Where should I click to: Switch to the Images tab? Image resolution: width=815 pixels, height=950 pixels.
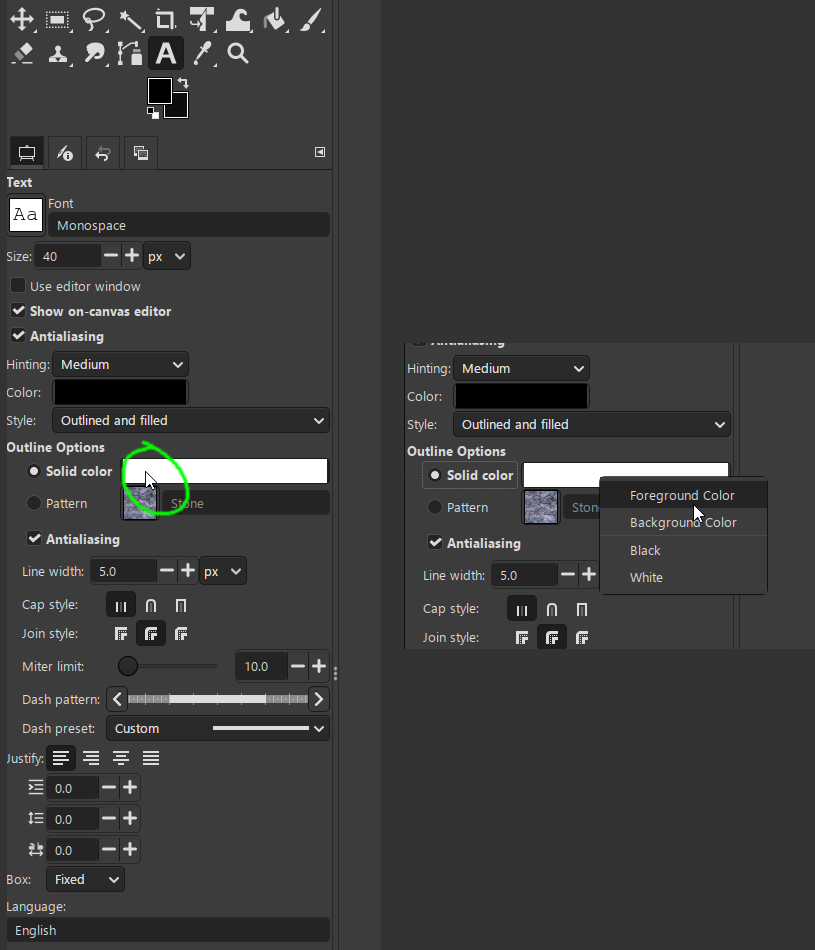(x=141, y=153)
